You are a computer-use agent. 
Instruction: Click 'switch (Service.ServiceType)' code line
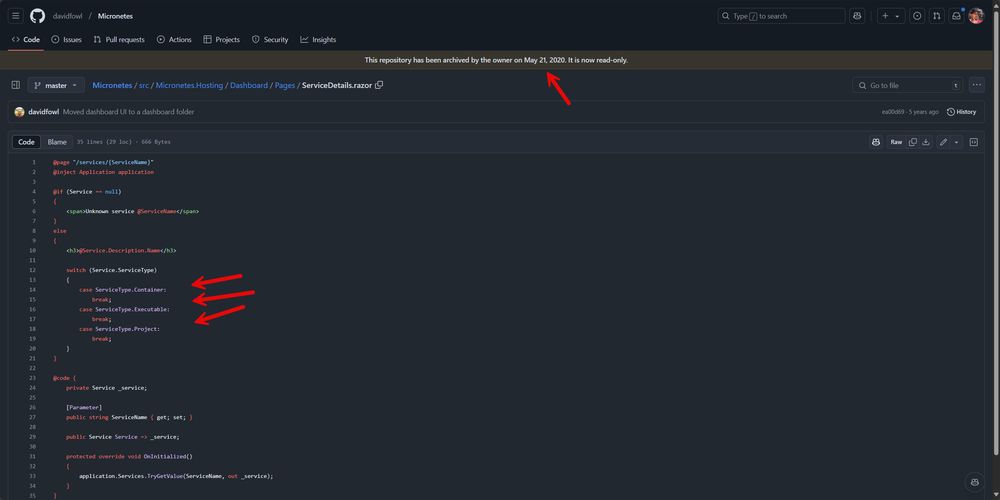111,270
